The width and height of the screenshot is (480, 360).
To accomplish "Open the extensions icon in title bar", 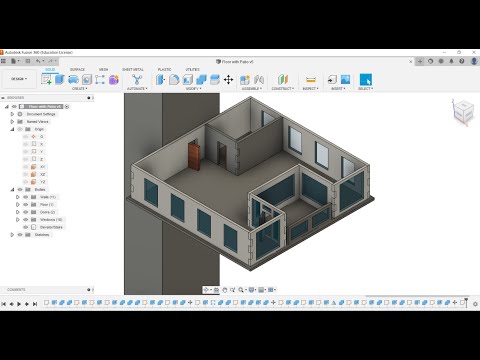I will pyautogui.click(x=430, y=61).
